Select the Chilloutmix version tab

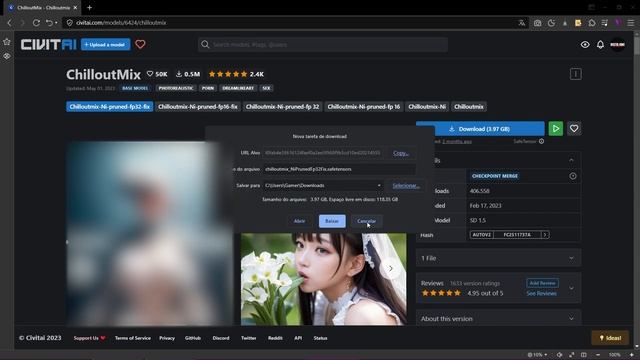[x=469, y=107]
